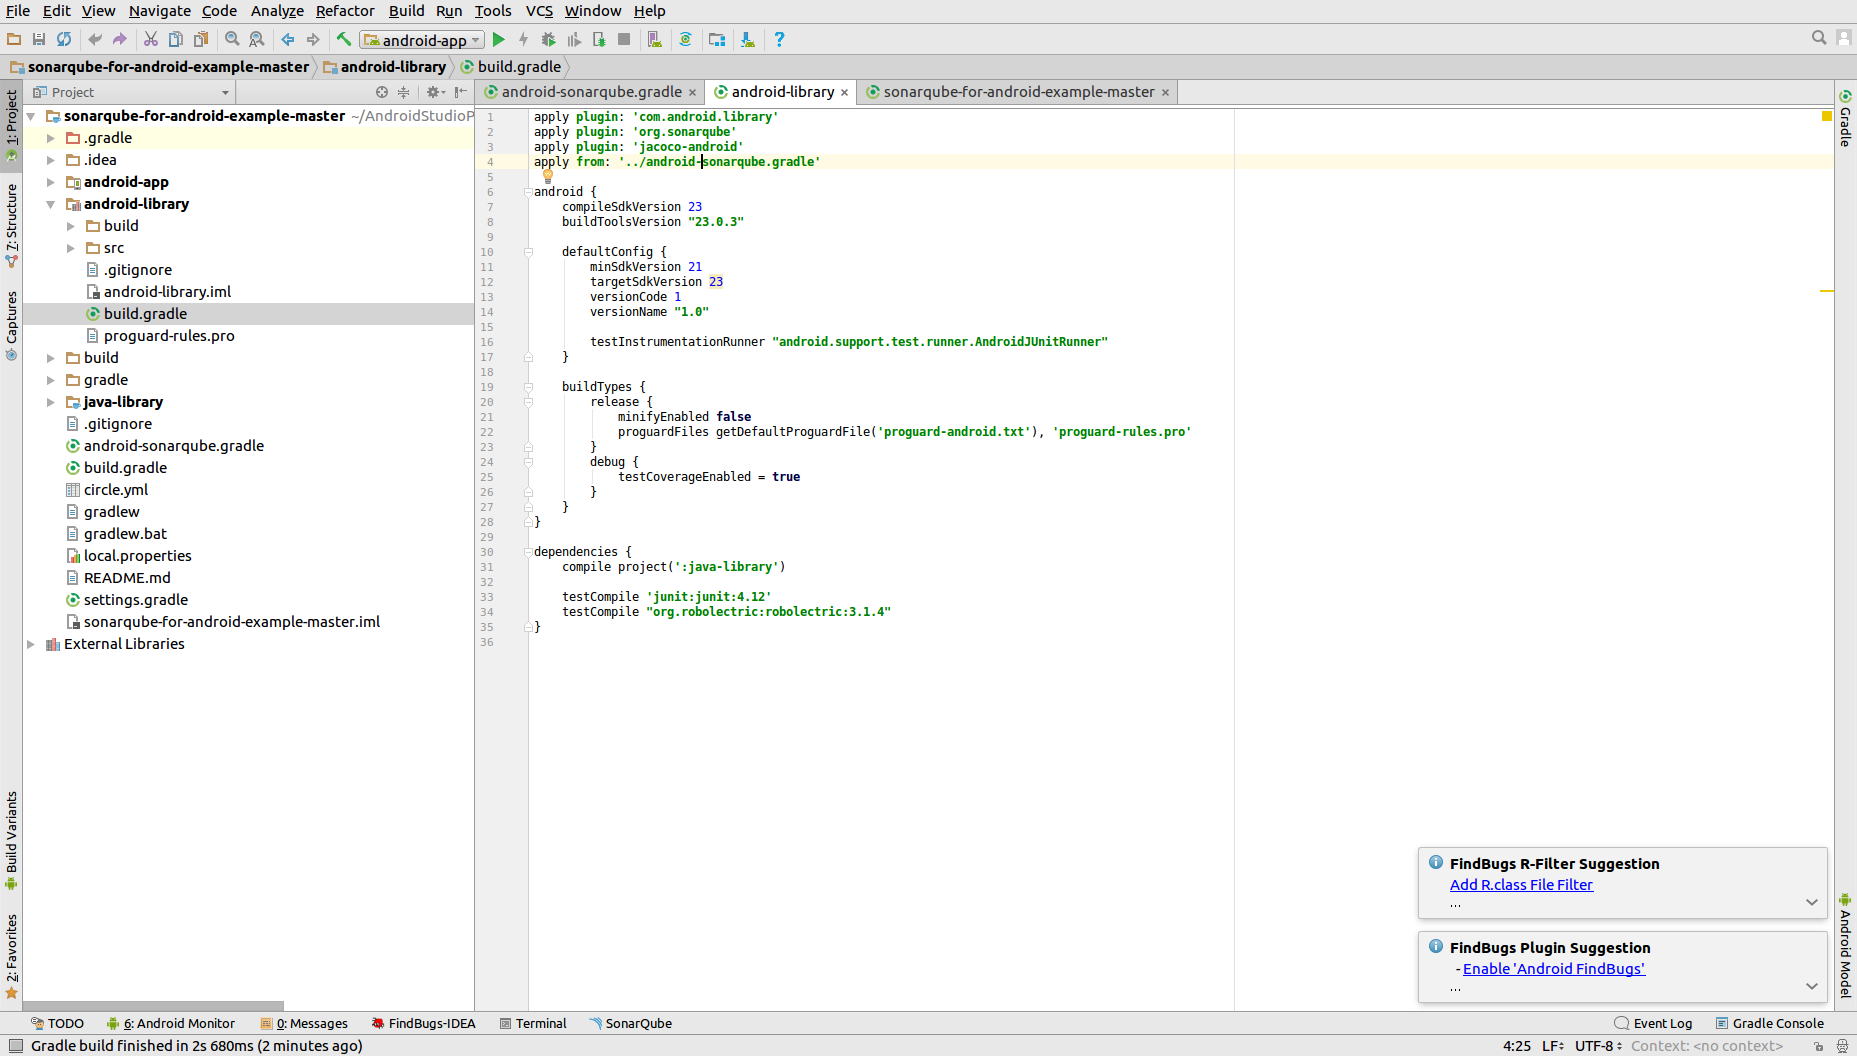
Task: Open the Analyze menu
Action: pos(277,11)
